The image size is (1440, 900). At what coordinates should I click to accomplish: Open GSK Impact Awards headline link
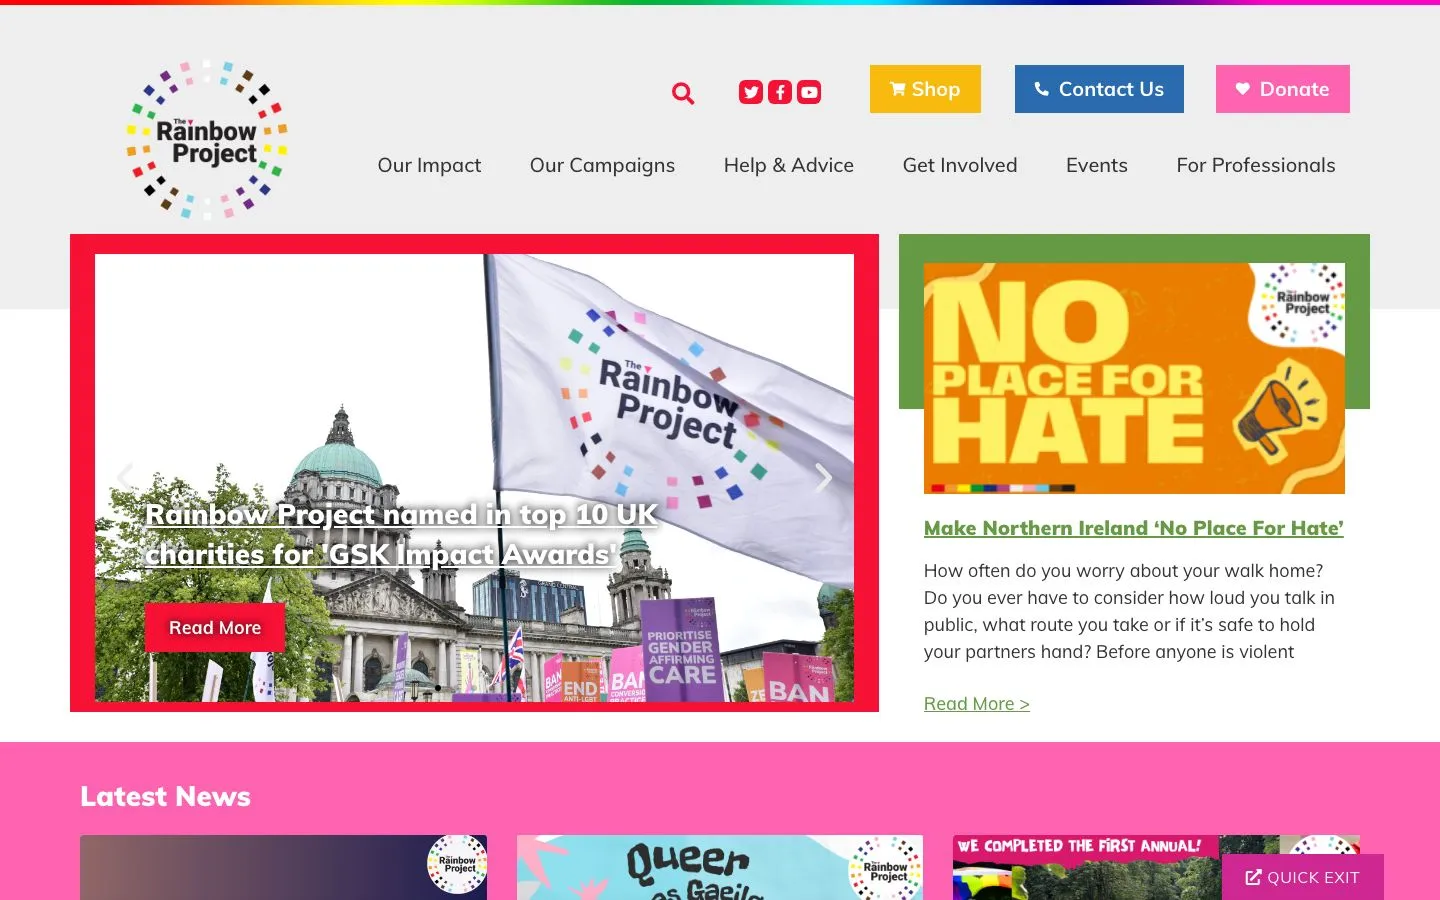[401, 534]
